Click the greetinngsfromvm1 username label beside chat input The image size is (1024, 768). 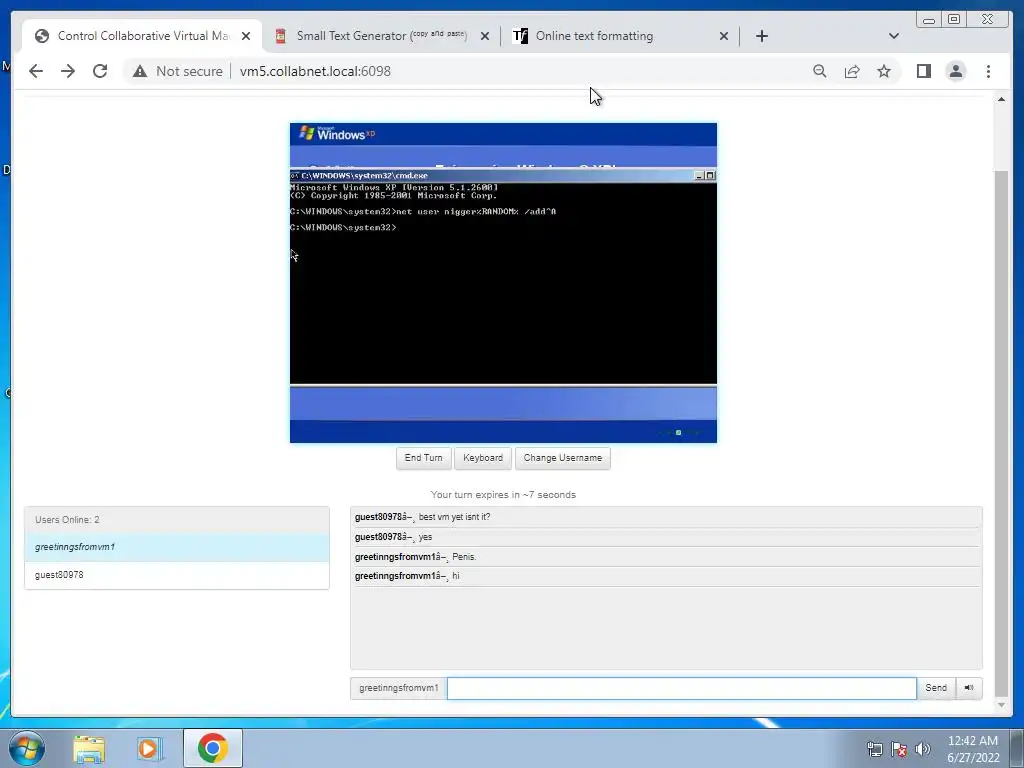pyautogui.click(x=398, y=688)
